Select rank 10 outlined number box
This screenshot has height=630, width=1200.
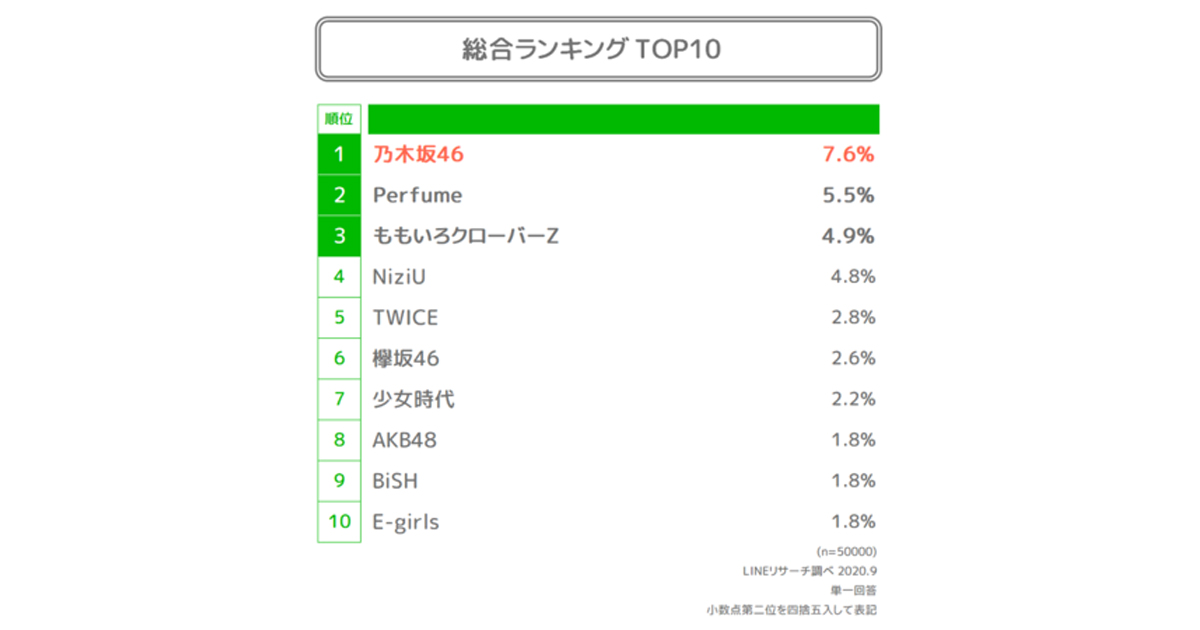pyautogui.click(x=339, y=522)
